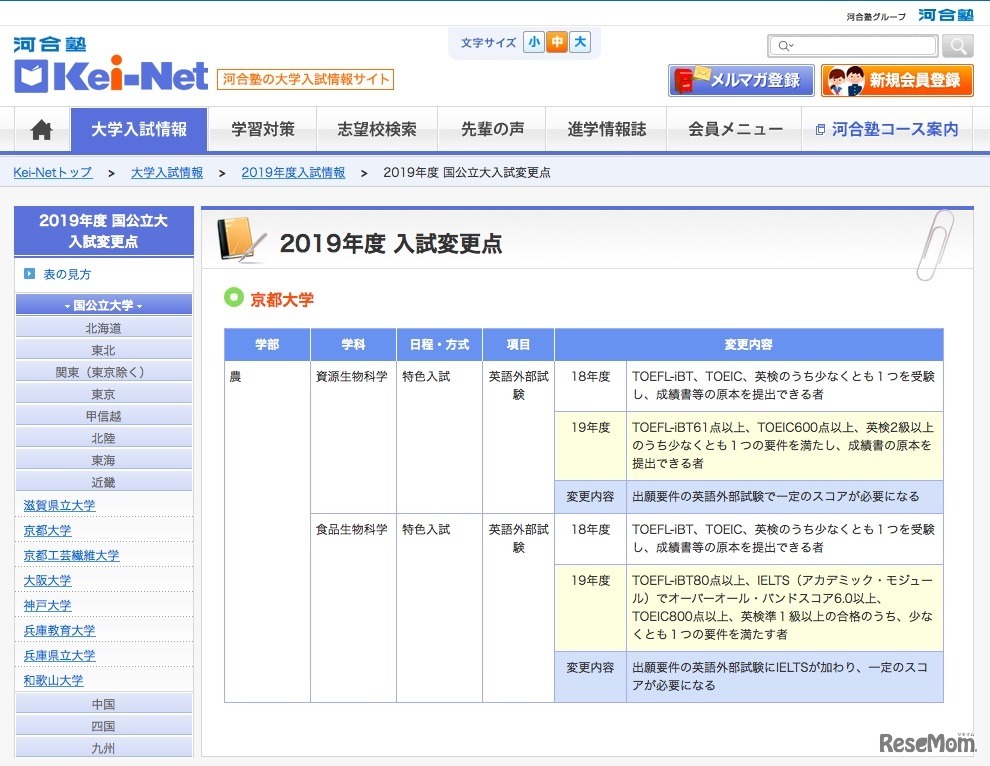
Task: Switch font size to 大
Action: [578, 42]
